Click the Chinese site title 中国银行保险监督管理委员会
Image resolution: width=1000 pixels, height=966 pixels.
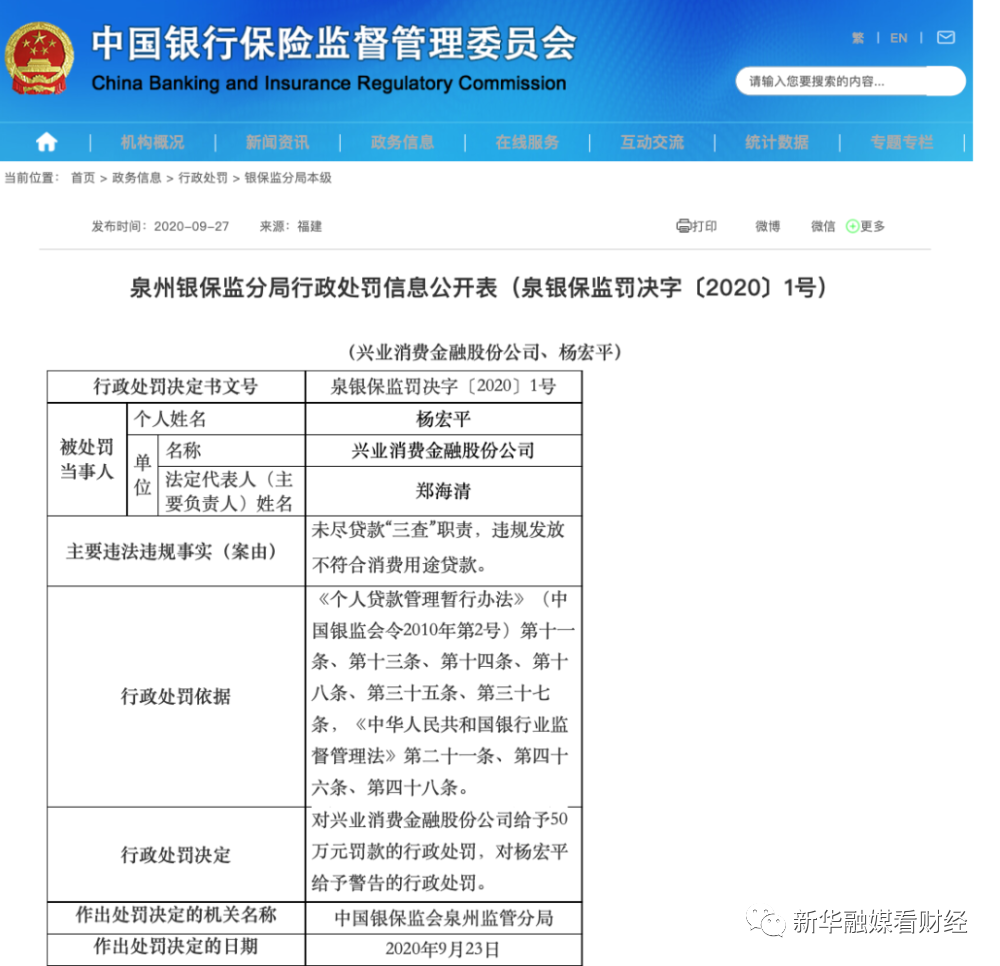coord(334,43)
